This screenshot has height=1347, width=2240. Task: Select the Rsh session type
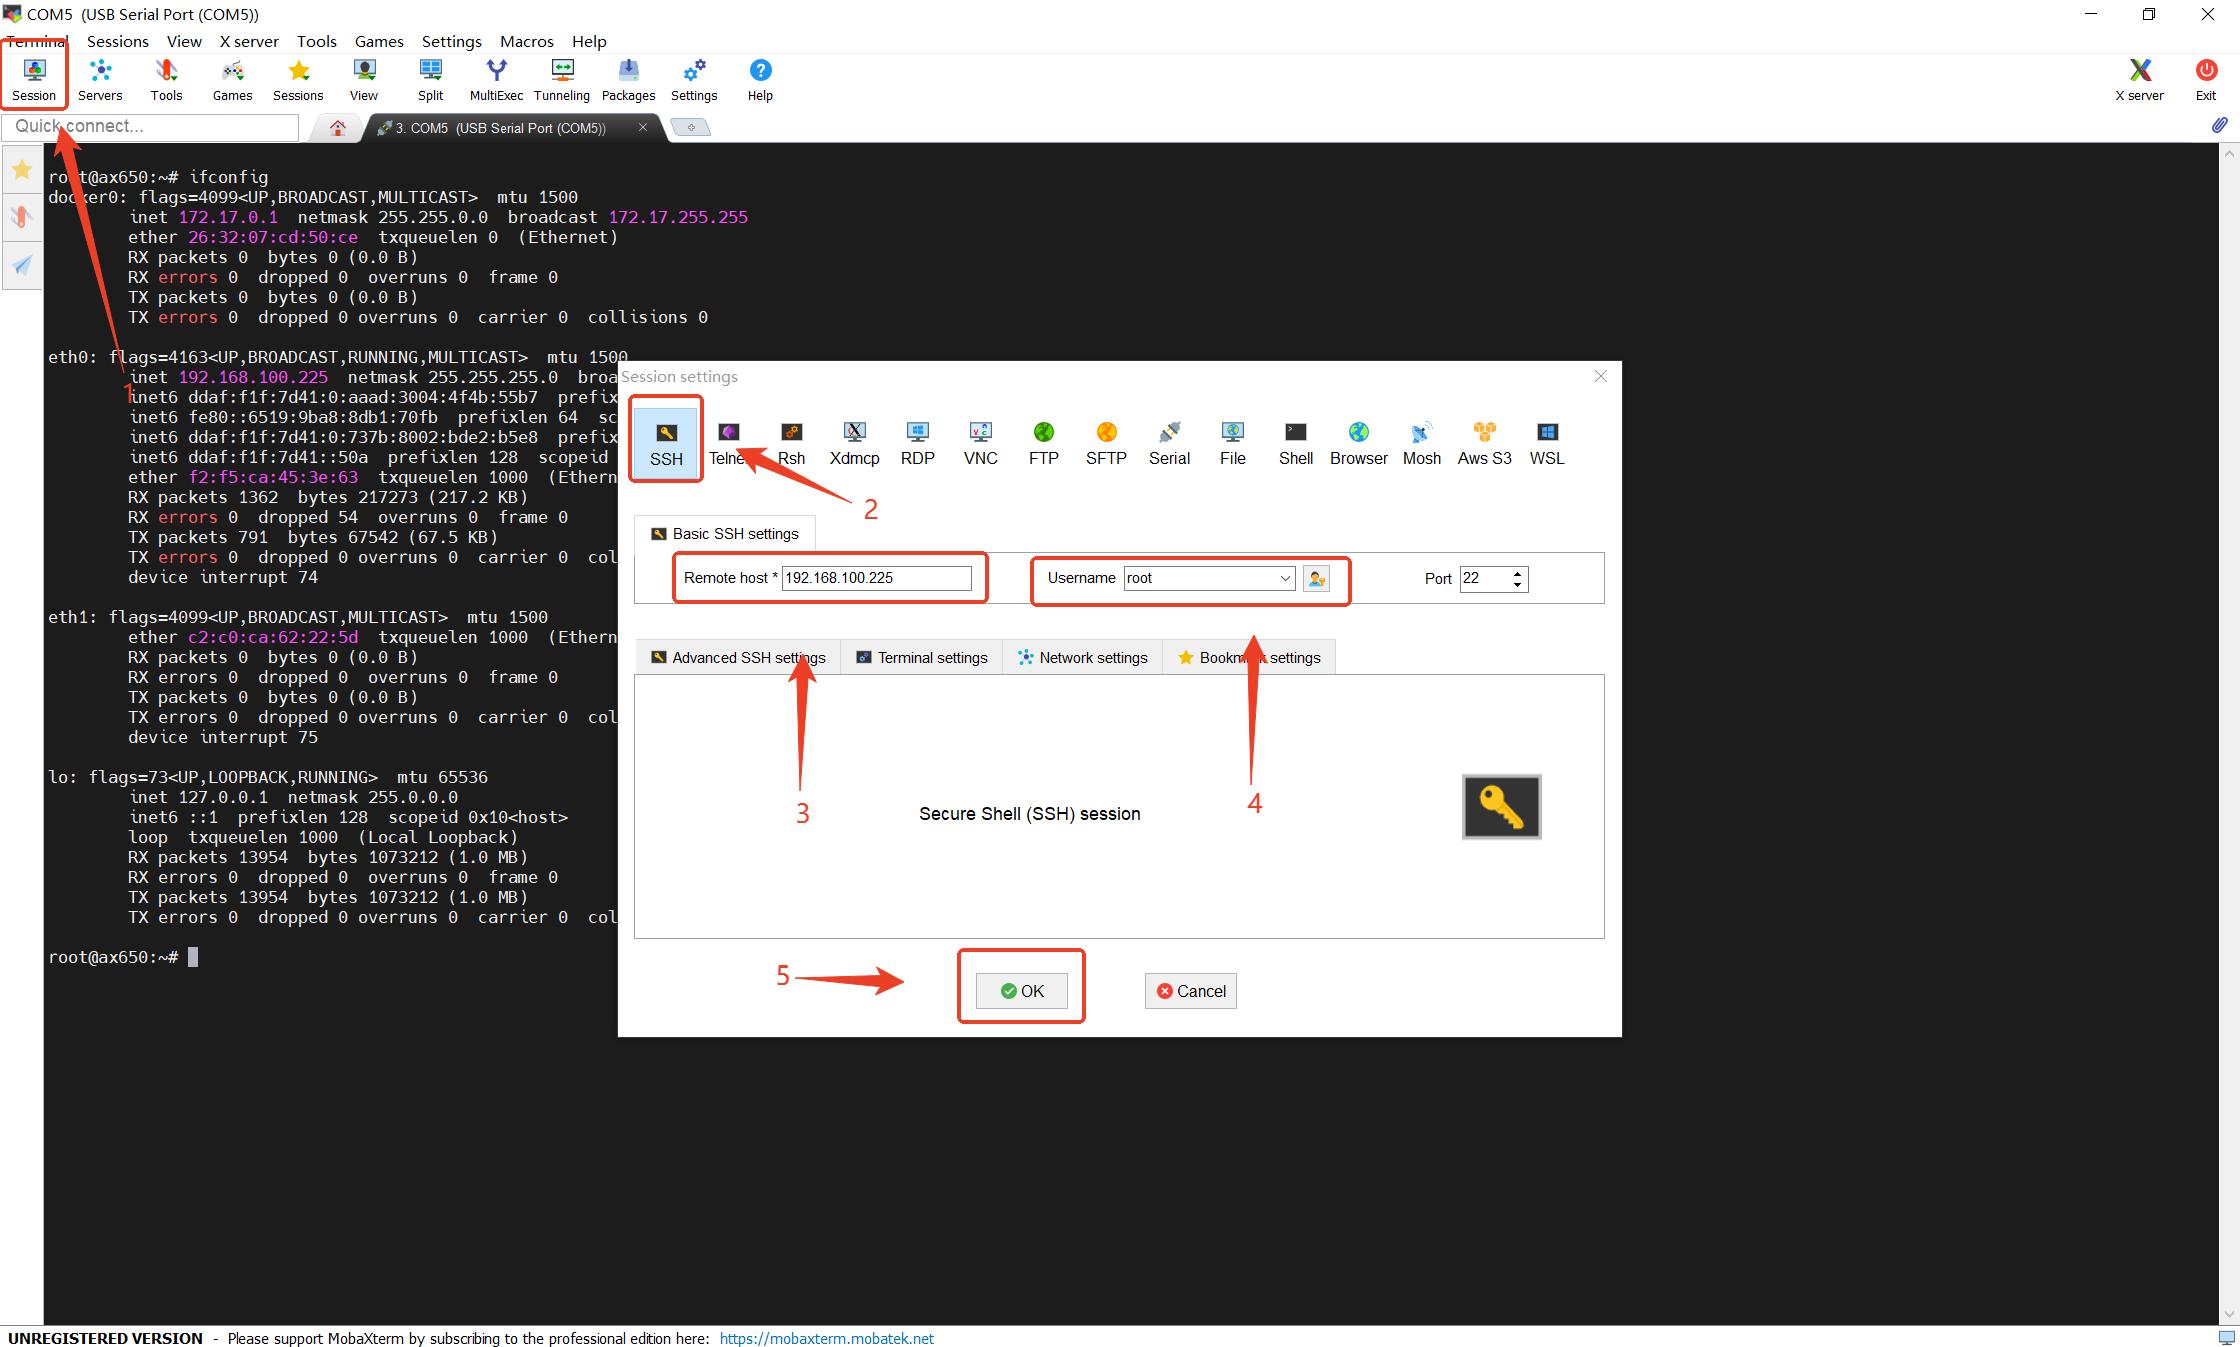click(791, 443)
